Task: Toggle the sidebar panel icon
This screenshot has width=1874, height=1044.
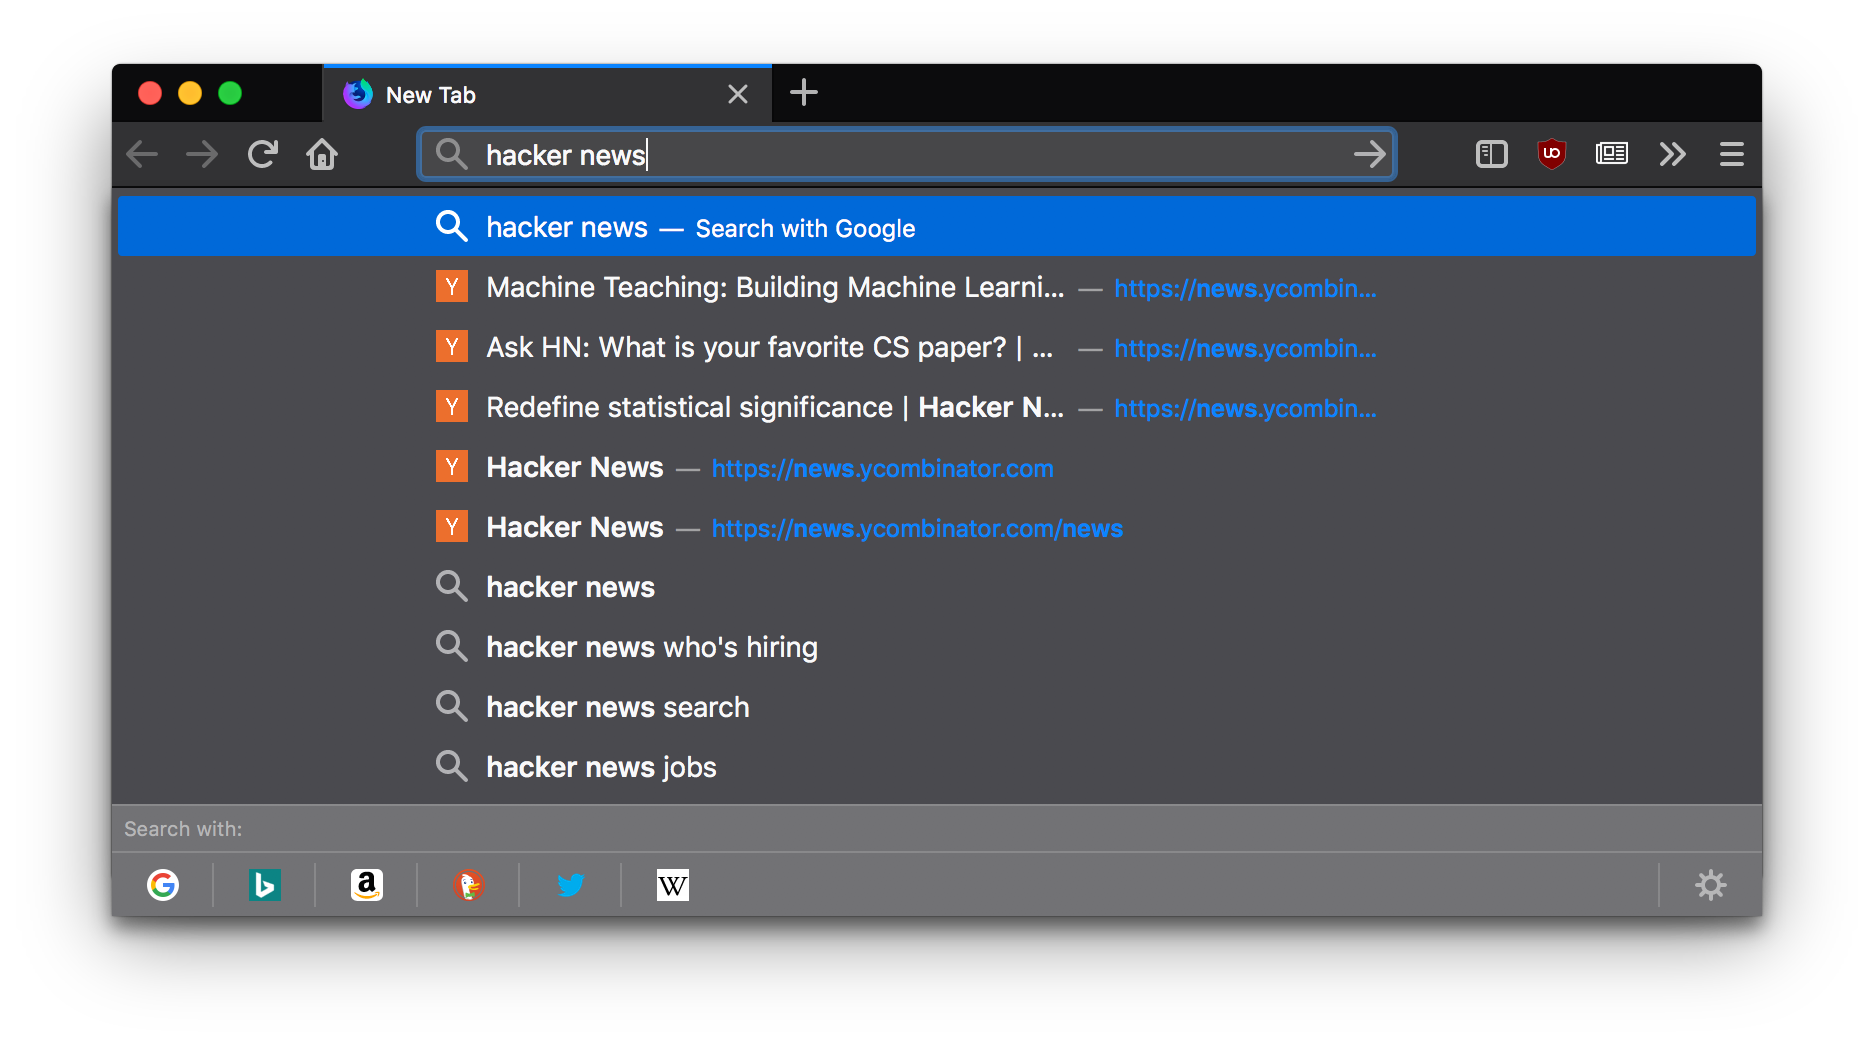Action: tap(1491, 154)
